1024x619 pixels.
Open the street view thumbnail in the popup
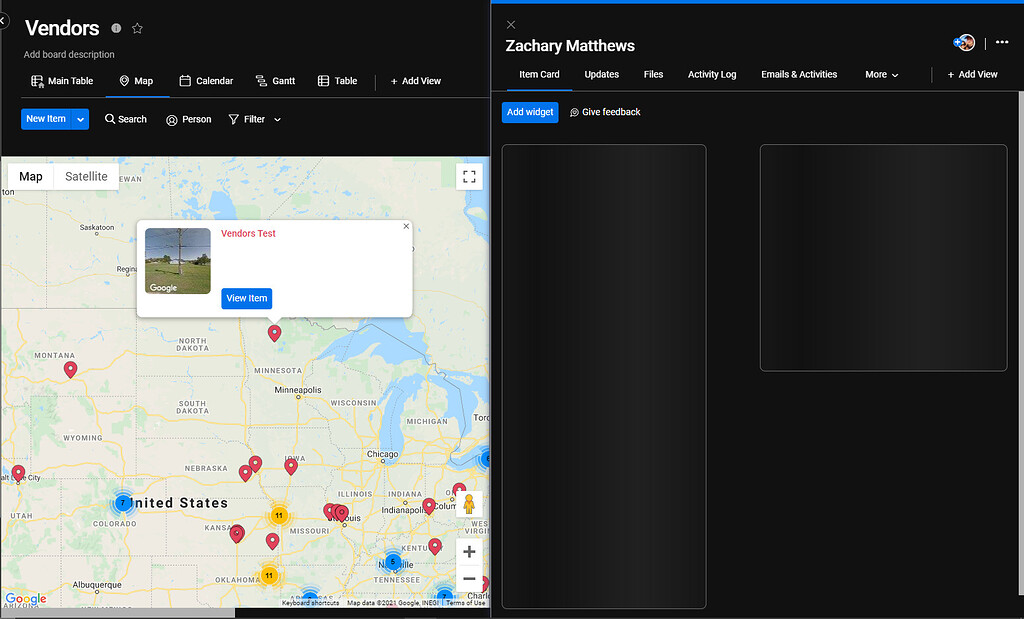pyautogui.click(x=178, y=261)
